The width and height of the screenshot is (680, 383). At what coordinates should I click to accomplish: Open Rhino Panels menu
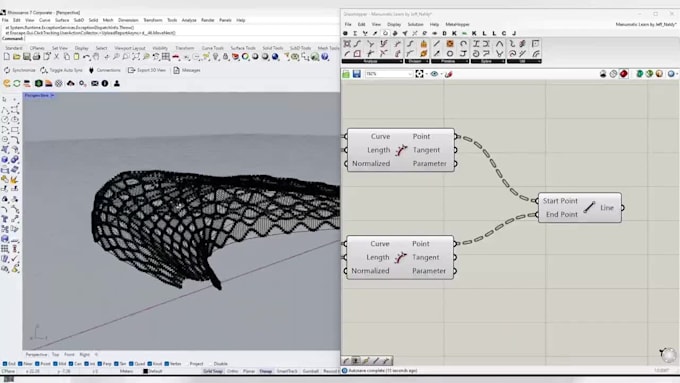click(225, 20)
